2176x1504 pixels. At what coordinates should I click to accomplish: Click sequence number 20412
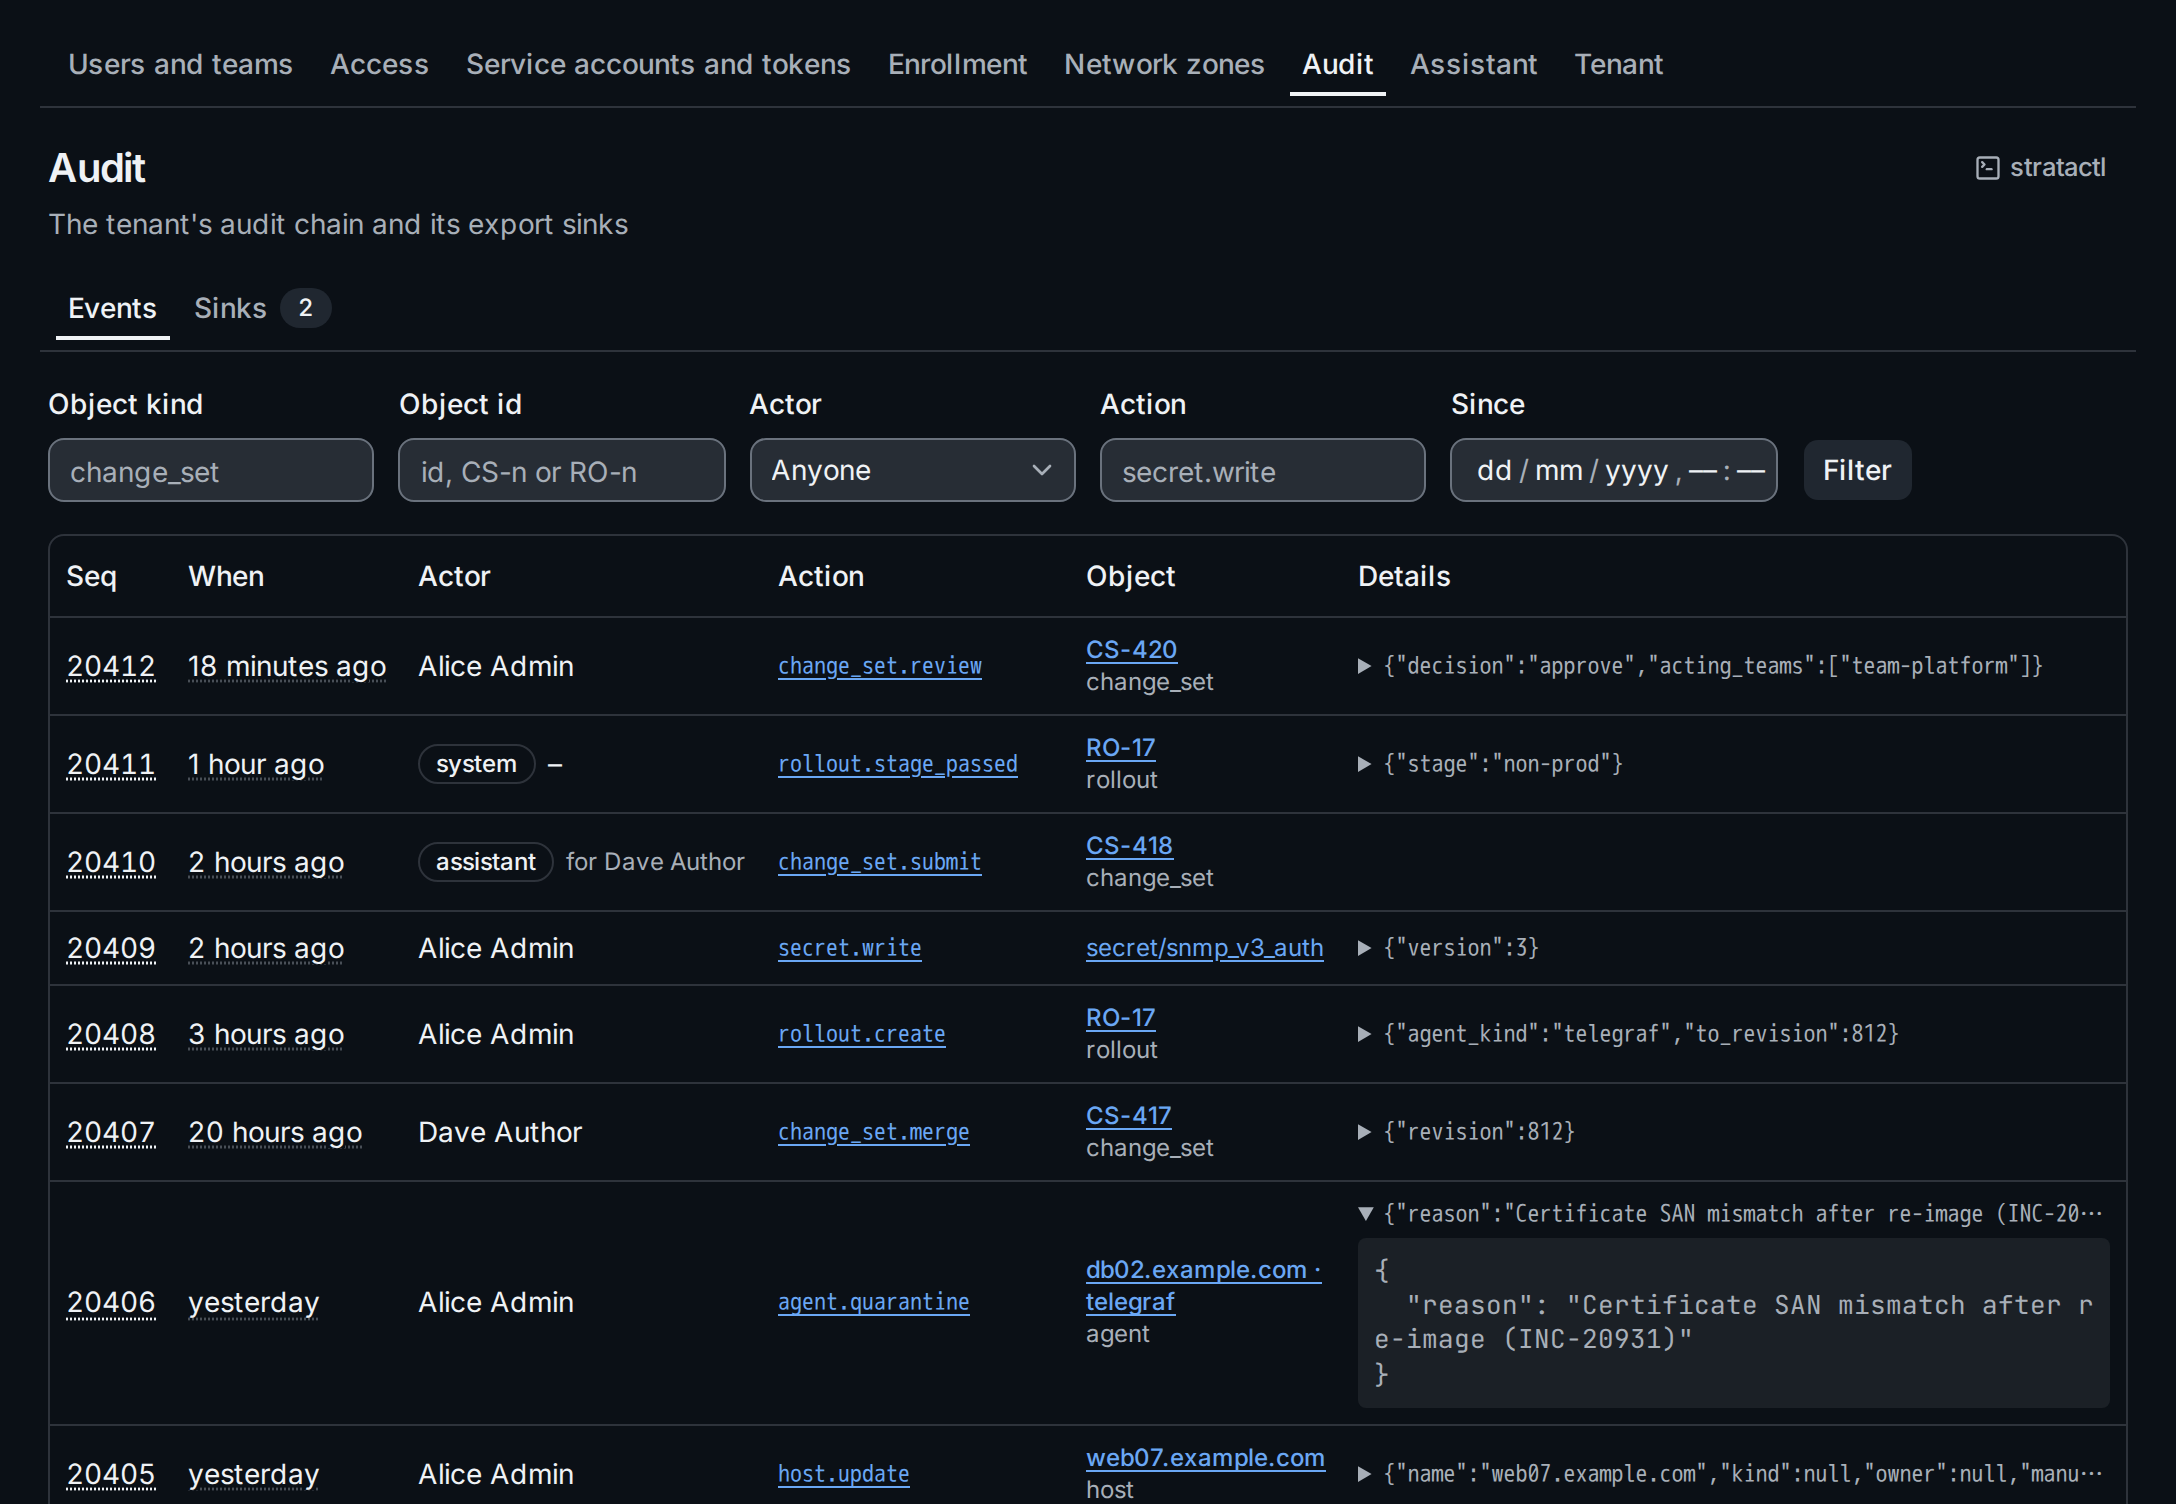coord(111,666)
